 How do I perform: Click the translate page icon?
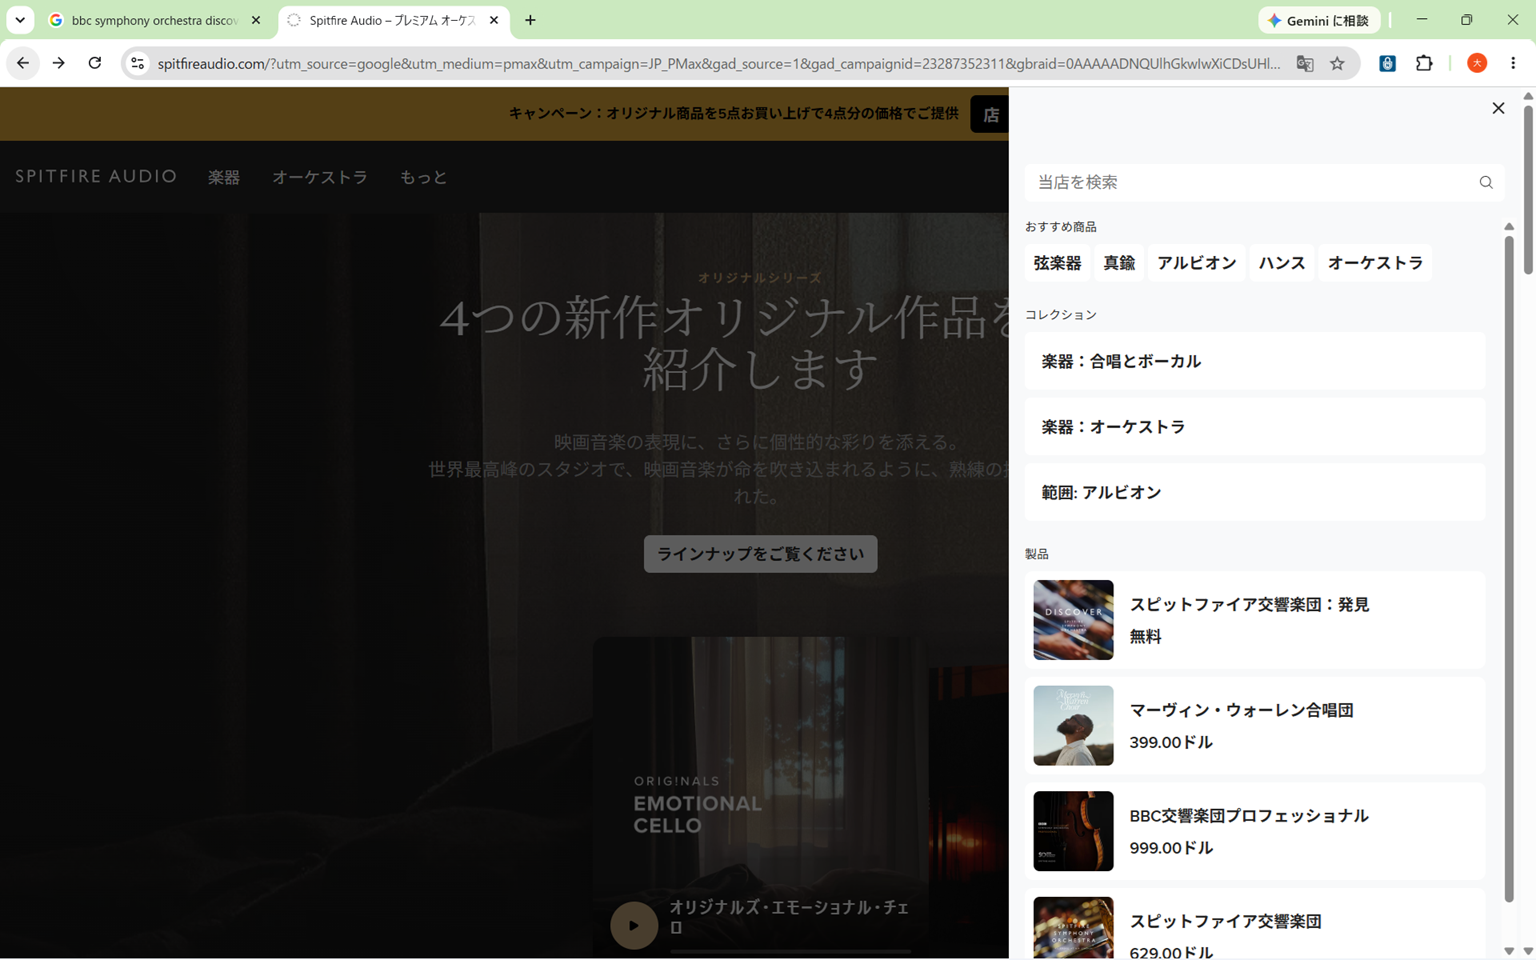[1305, 63]
